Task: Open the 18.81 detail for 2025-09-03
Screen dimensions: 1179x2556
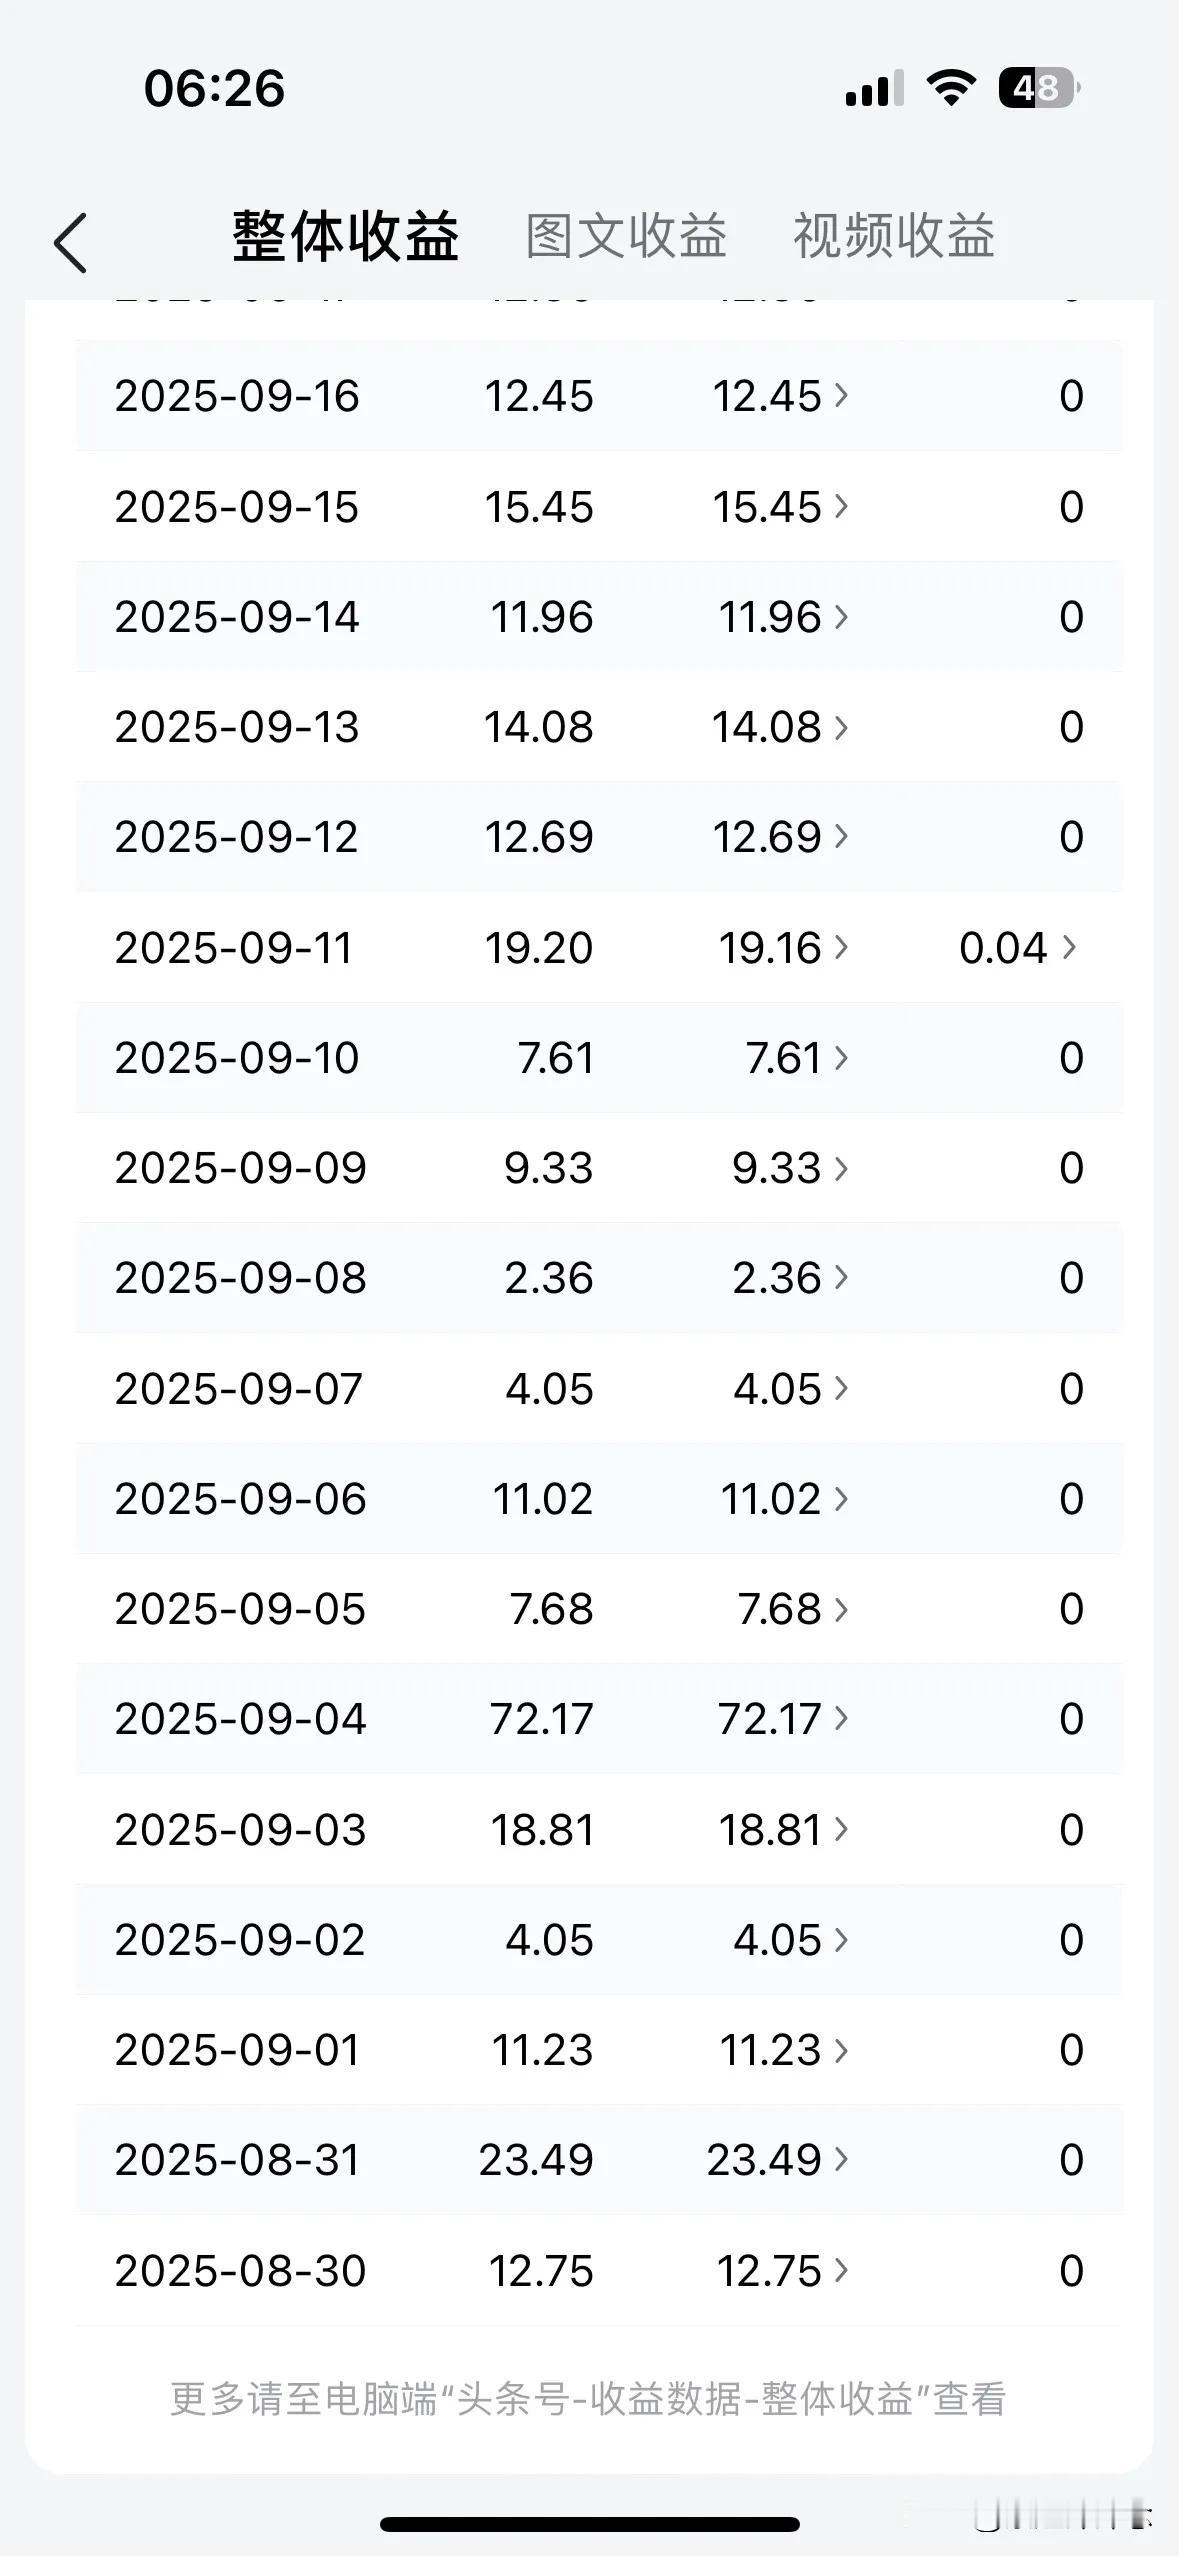Action: pyautogui.click(x=783, y=1830)
